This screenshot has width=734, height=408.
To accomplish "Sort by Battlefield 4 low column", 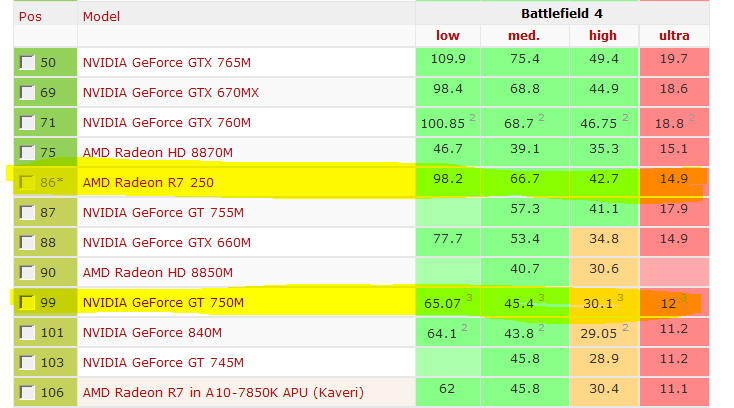I will [448, 36].
